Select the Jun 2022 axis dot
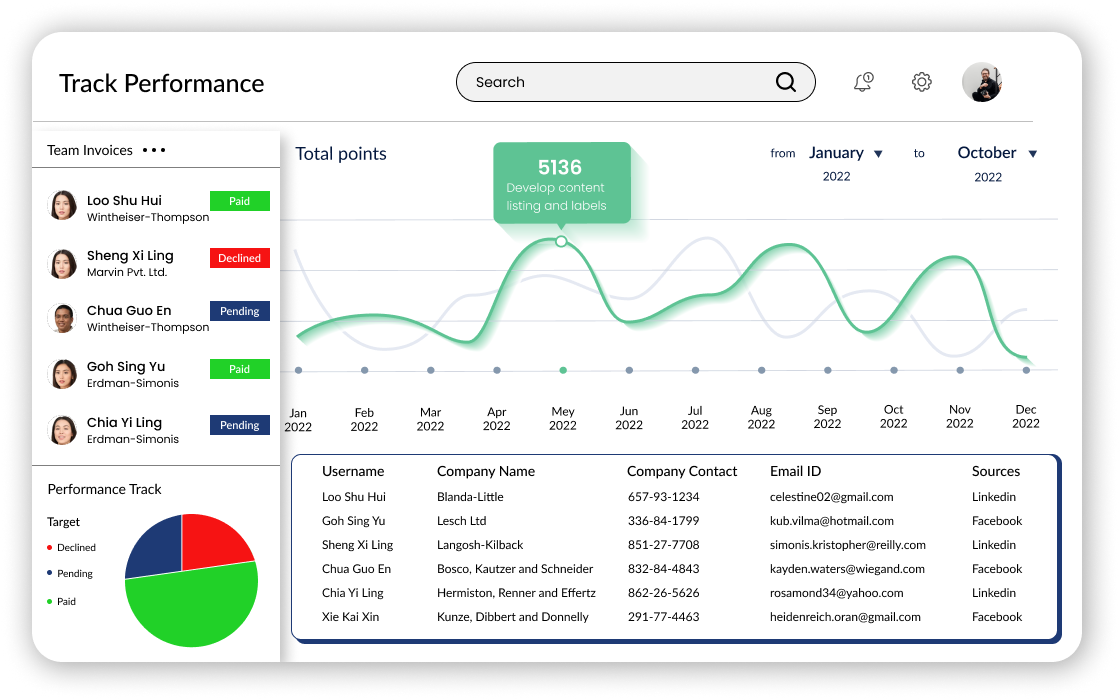 click(x=629, y=370)
